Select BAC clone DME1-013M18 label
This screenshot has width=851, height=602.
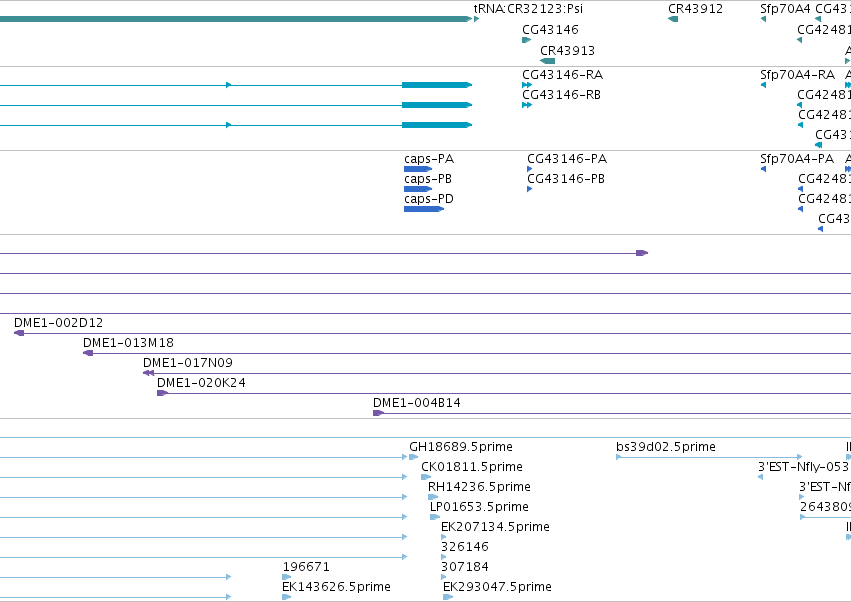point(128,343)
